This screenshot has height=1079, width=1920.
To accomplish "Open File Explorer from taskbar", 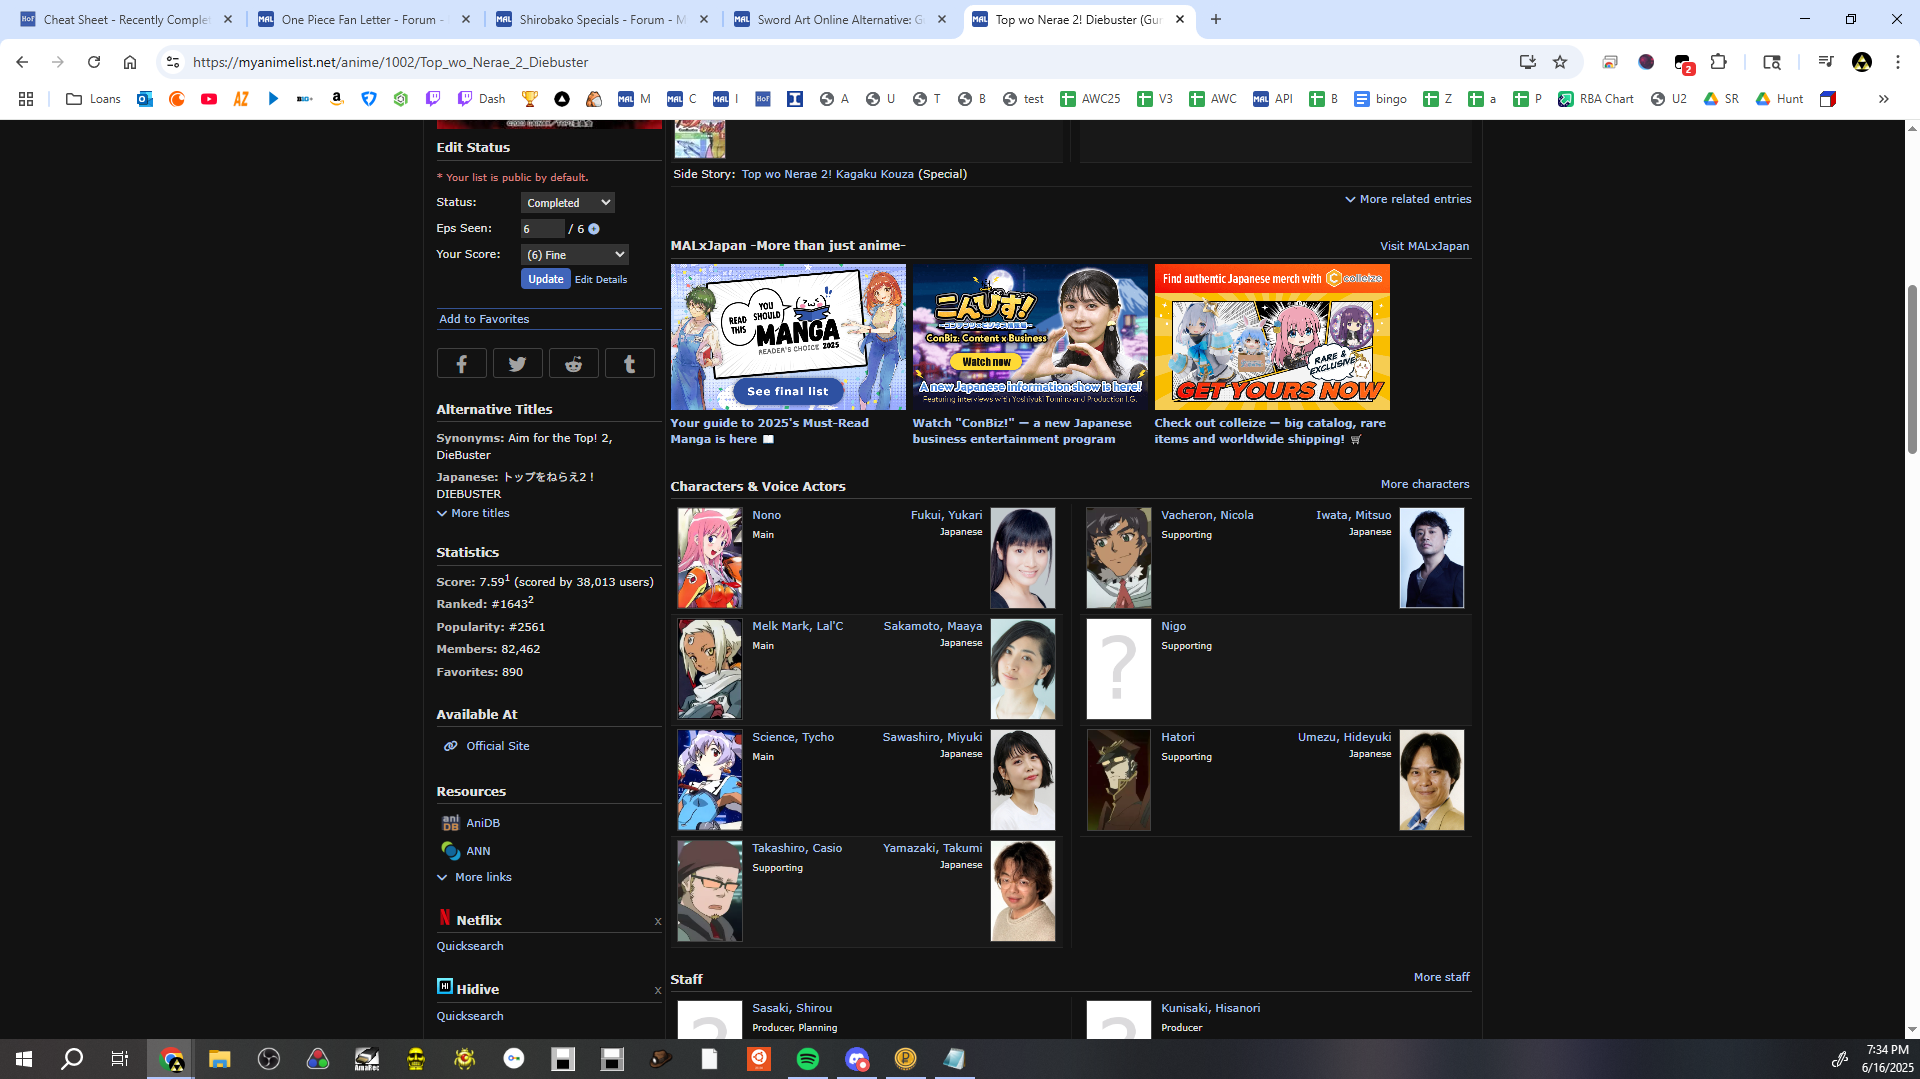I will tap(220, 1059).
